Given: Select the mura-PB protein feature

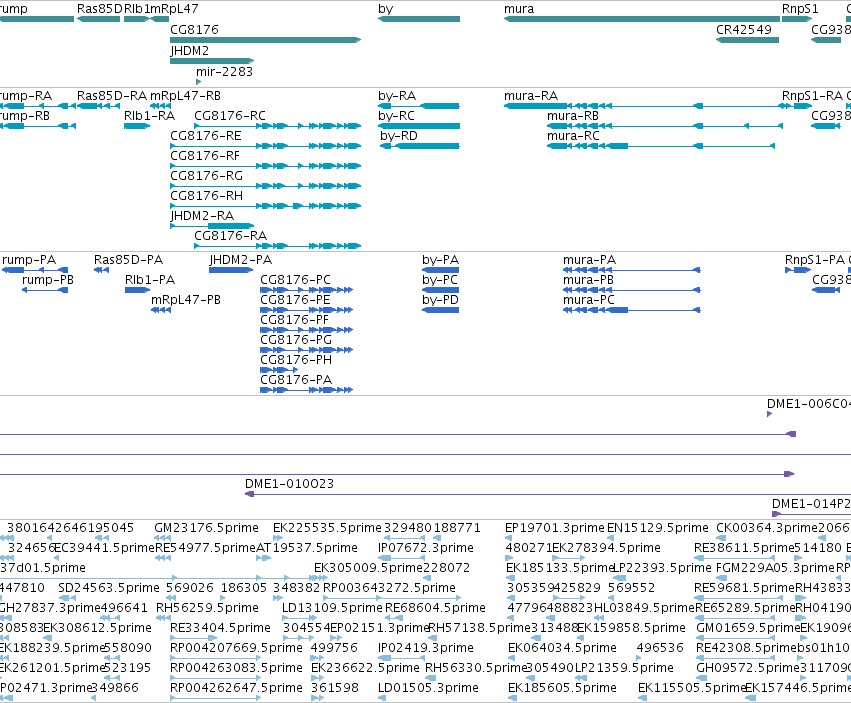Looking at the screenshot, I should point(632,290).
